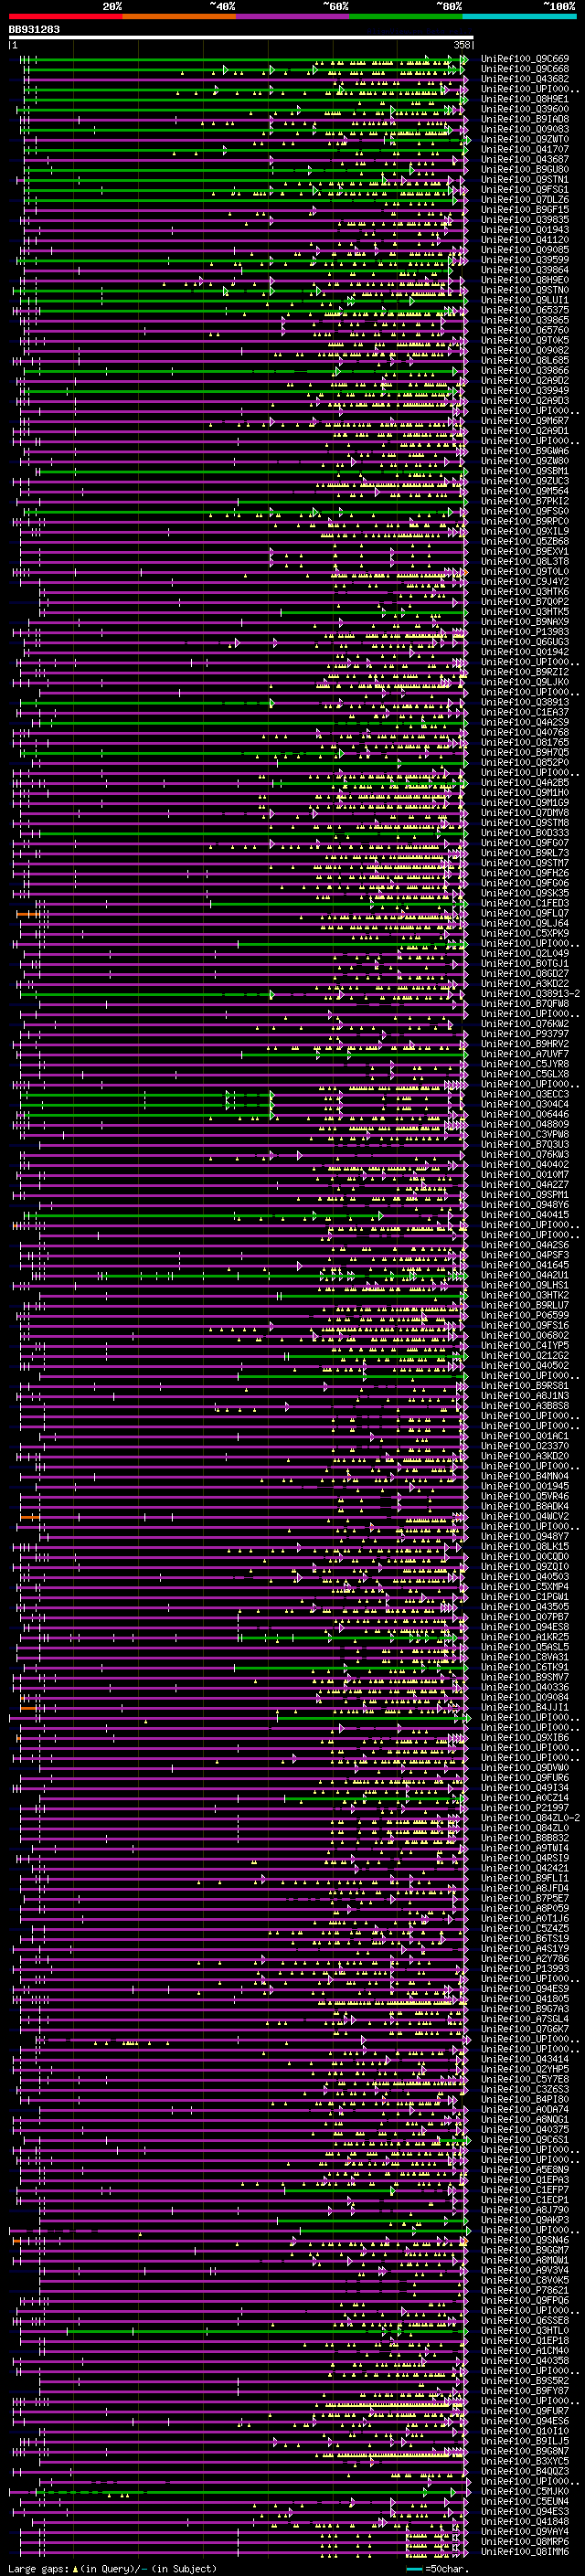Click the green ~80% identity legend segment
The height and width of the screenshot is (2576, 585).
pyautogui.click(x=406, y=17)
